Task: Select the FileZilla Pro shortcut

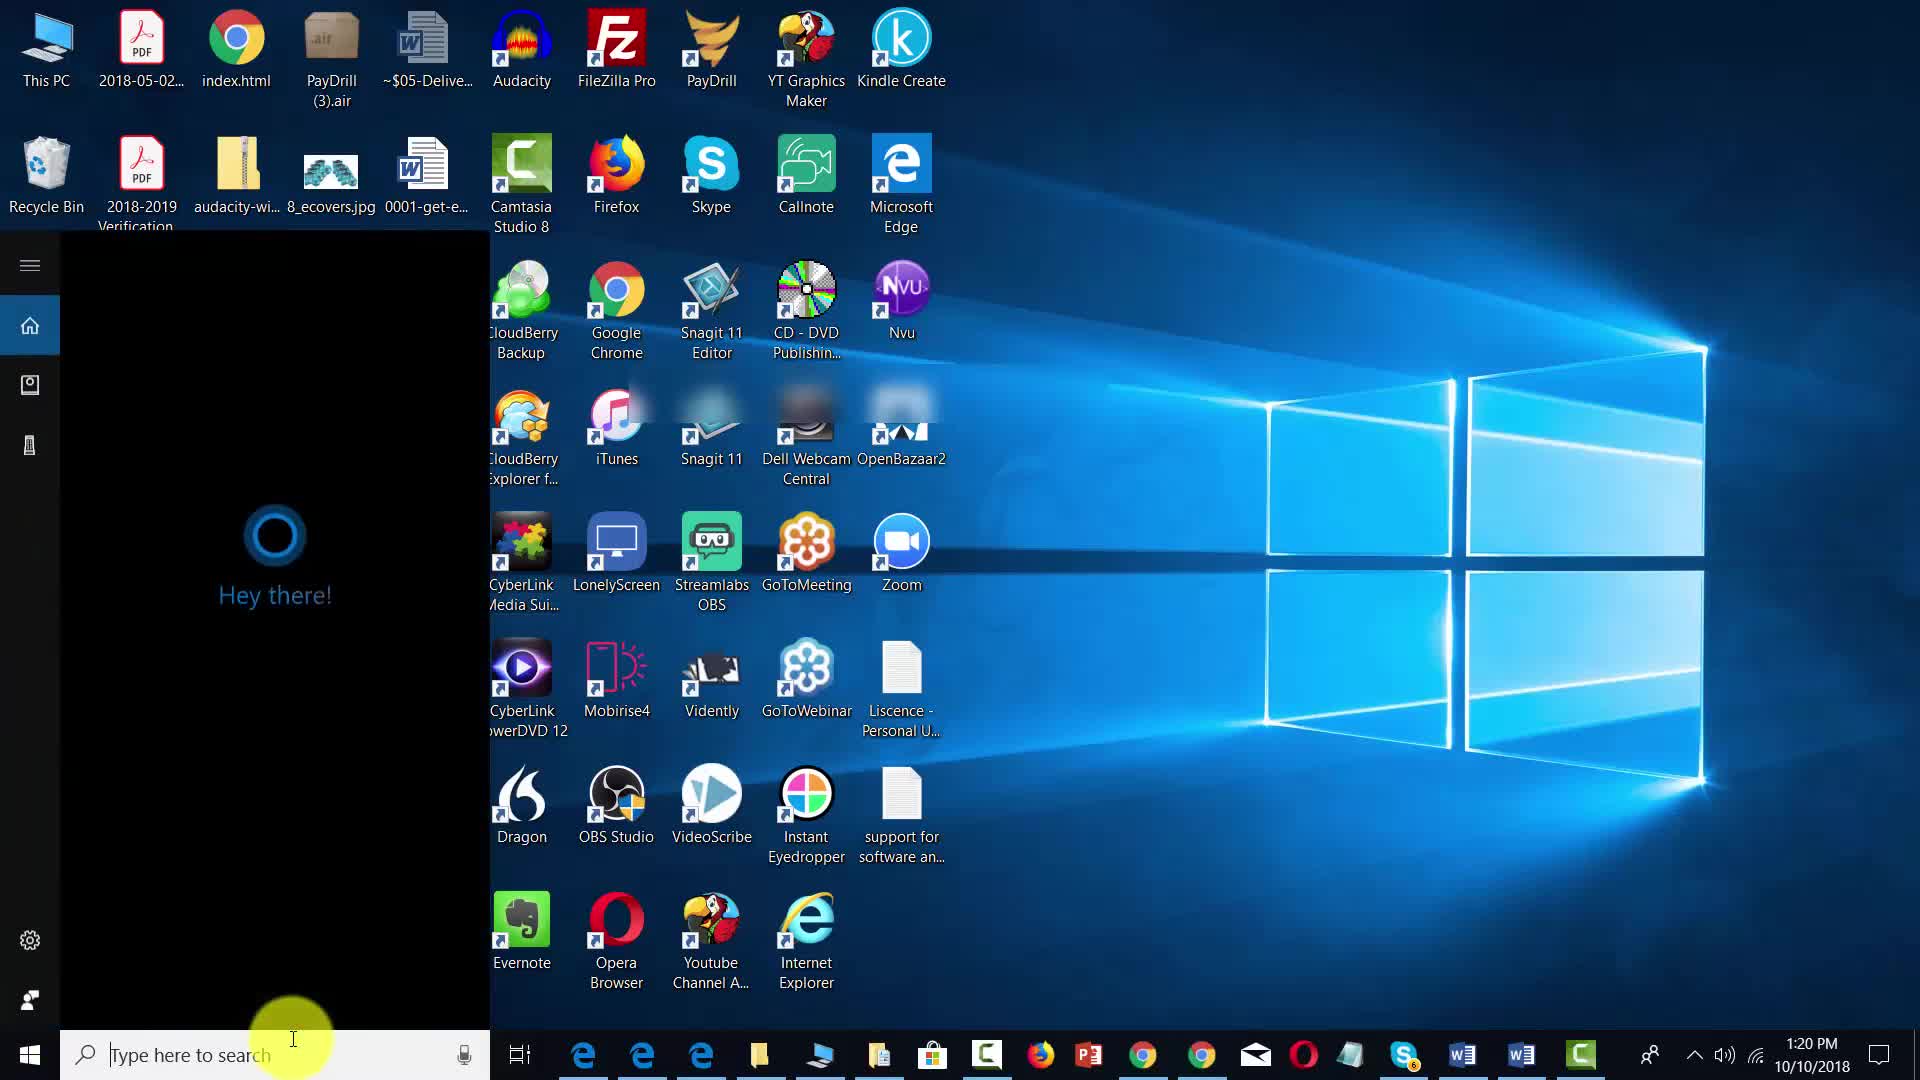Action: click(x=616, y=50)
